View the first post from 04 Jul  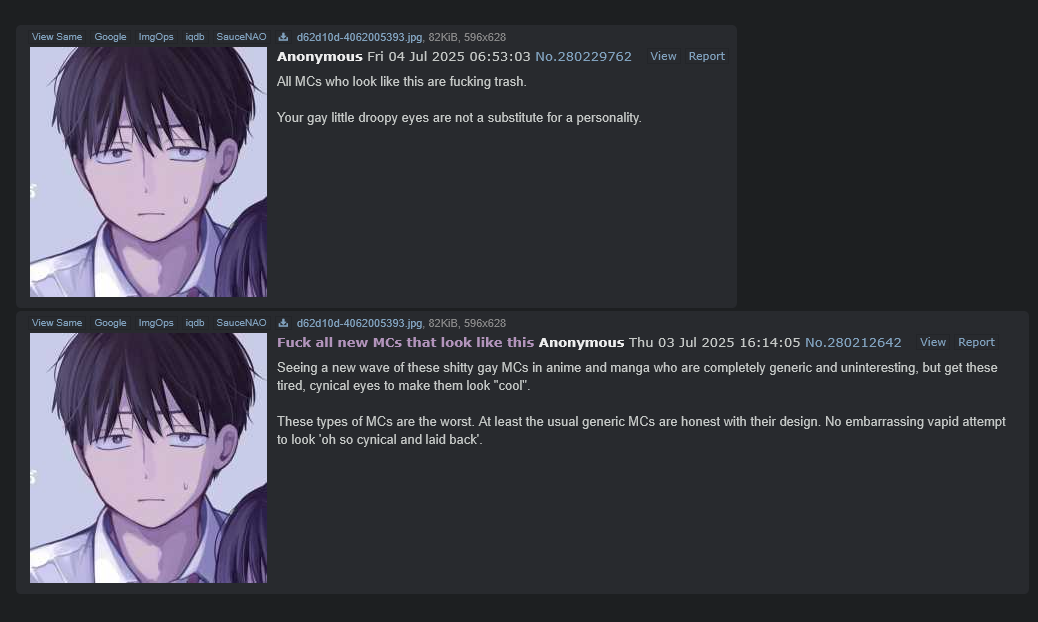(663, 56)
